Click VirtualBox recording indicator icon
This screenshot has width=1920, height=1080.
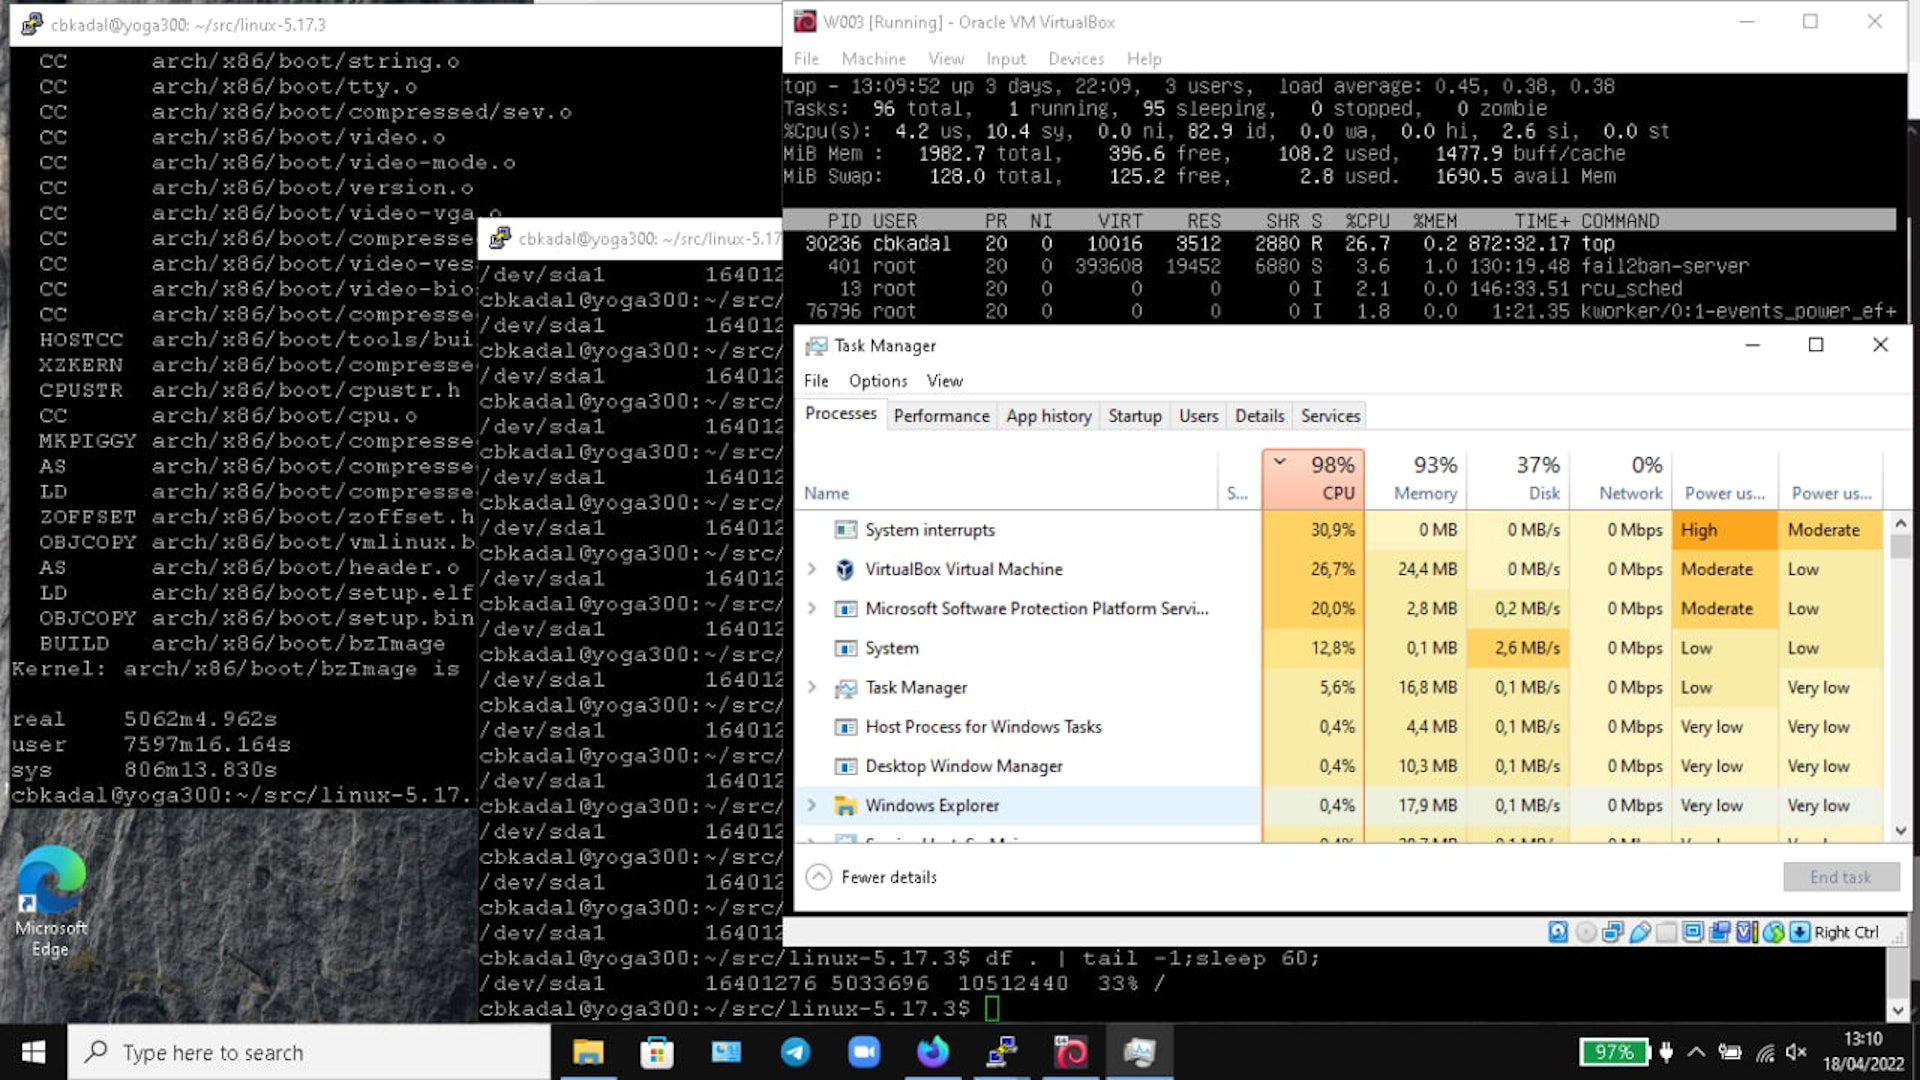(x=1720, y=932)
